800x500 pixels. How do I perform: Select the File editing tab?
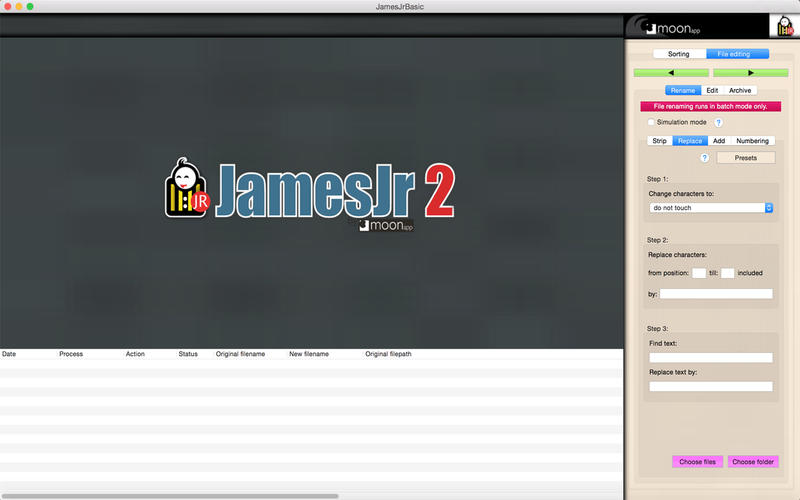point(737,54)
